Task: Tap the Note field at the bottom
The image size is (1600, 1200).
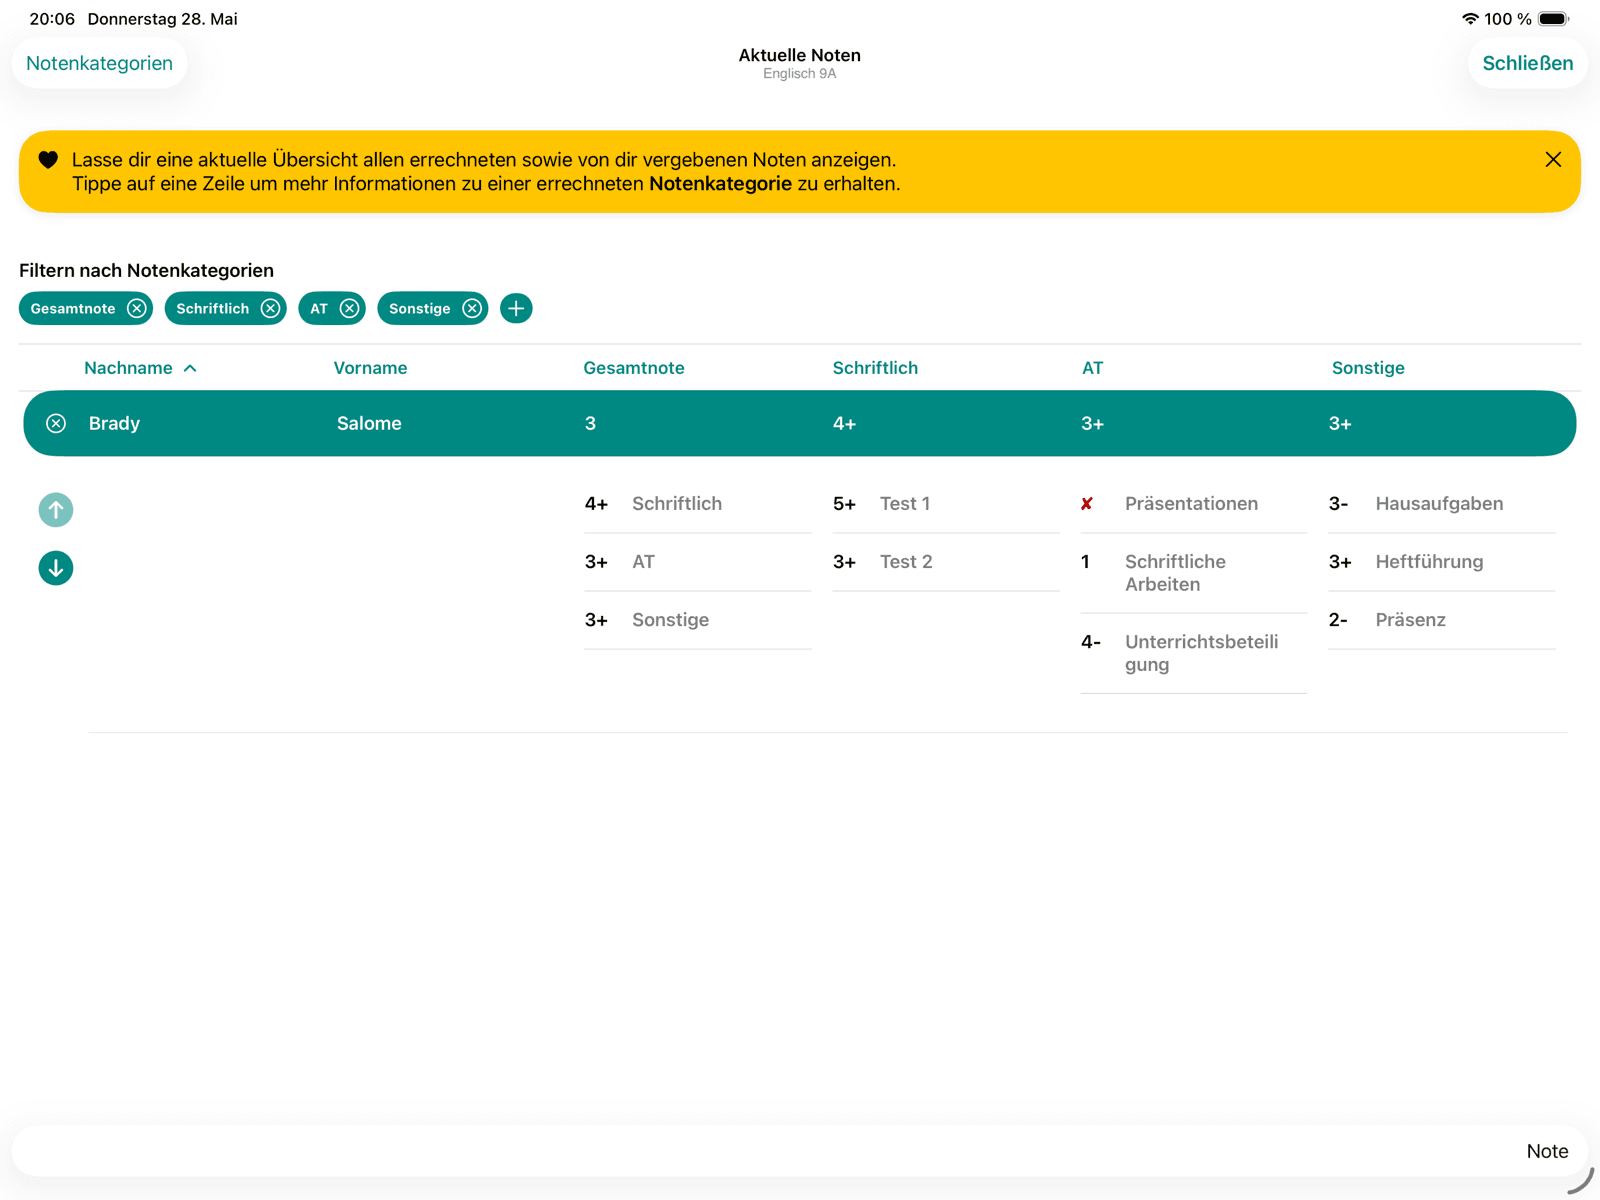Action: [800, 1151]
